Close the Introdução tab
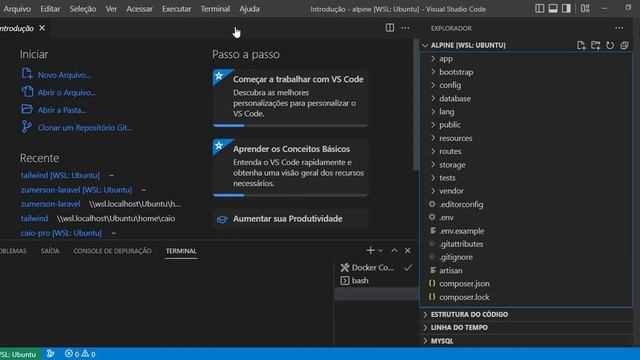 pyautogui.click(x=42, y=28)
